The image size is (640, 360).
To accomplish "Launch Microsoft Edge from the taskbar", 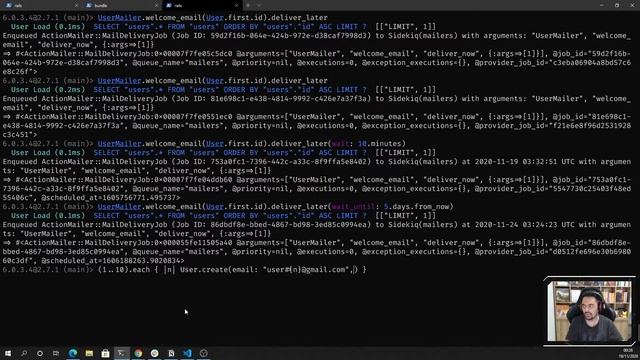I will pos(73,353).
